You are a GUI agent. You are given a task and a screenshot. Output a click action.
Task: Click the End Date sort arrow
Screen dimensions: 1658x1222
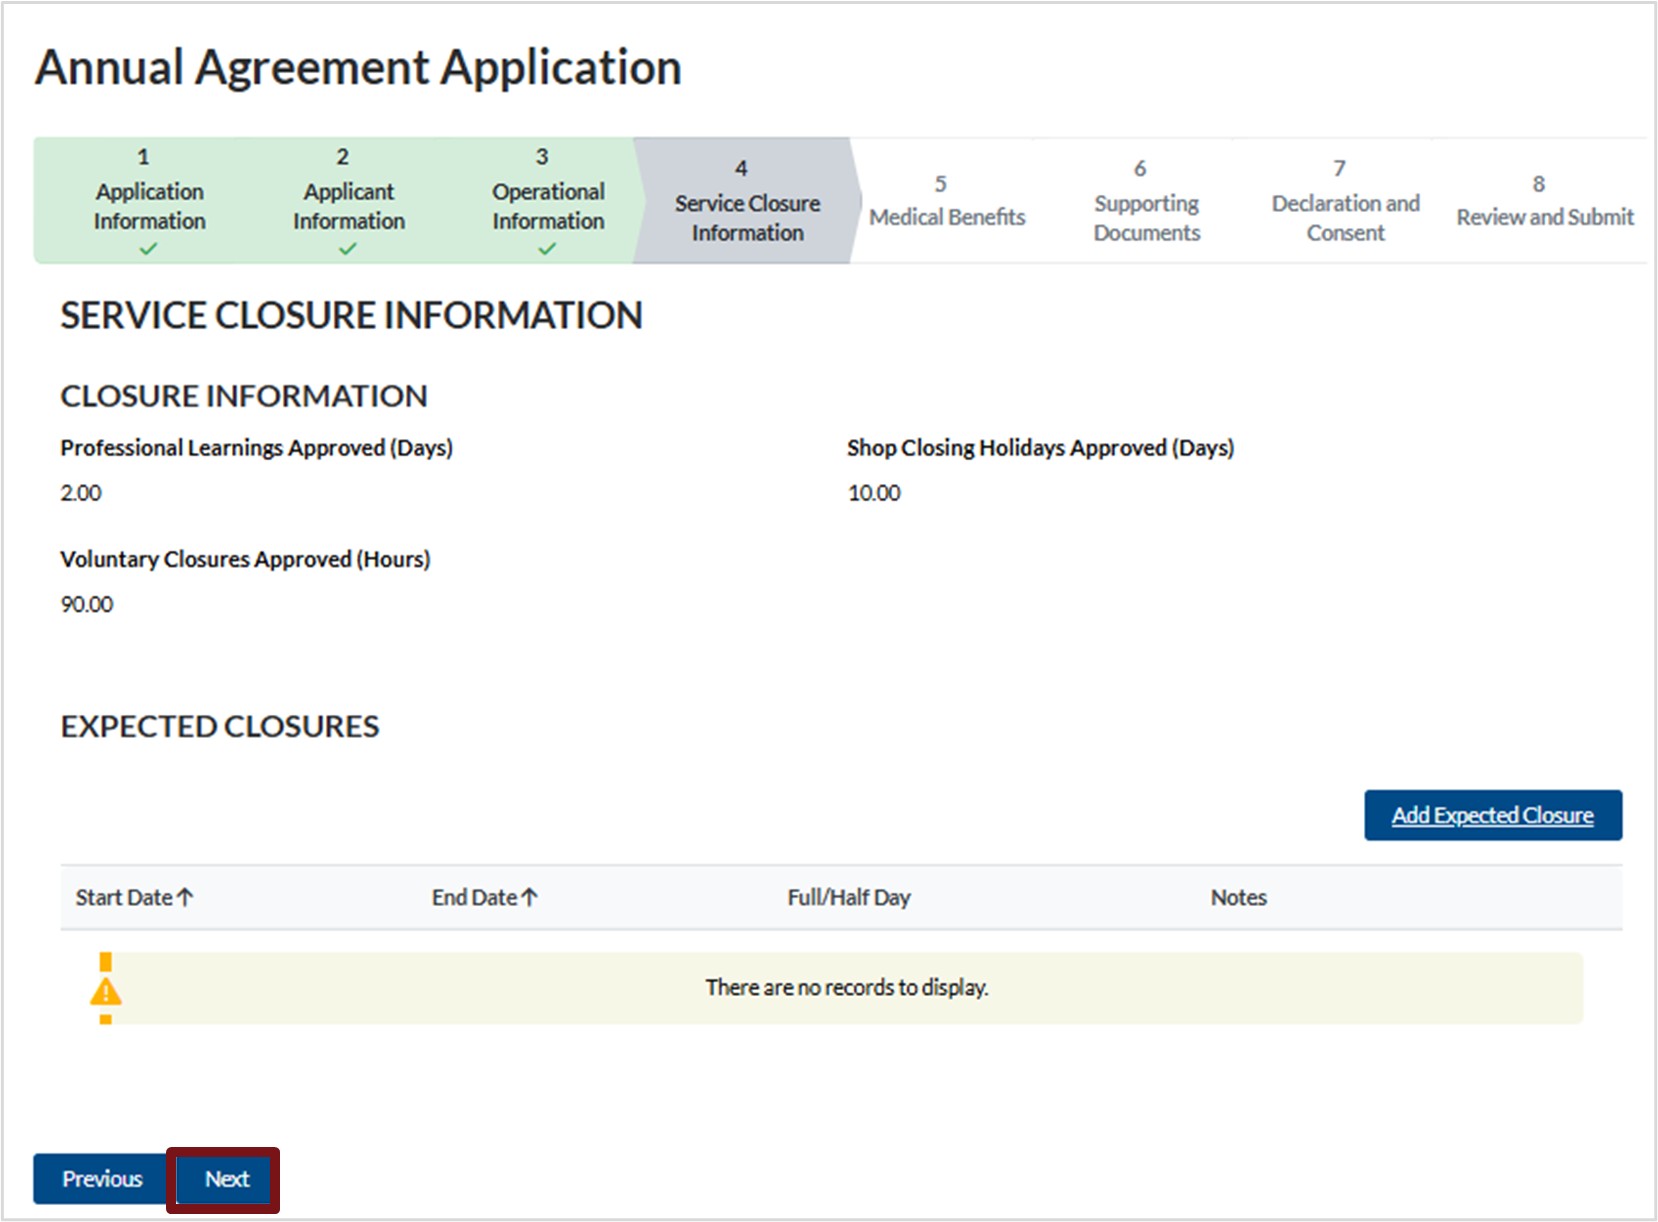point(529,897)
